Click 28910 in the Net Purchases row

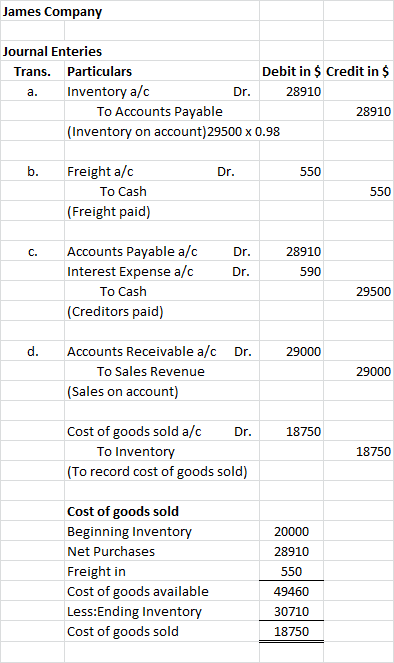(291, 551)
